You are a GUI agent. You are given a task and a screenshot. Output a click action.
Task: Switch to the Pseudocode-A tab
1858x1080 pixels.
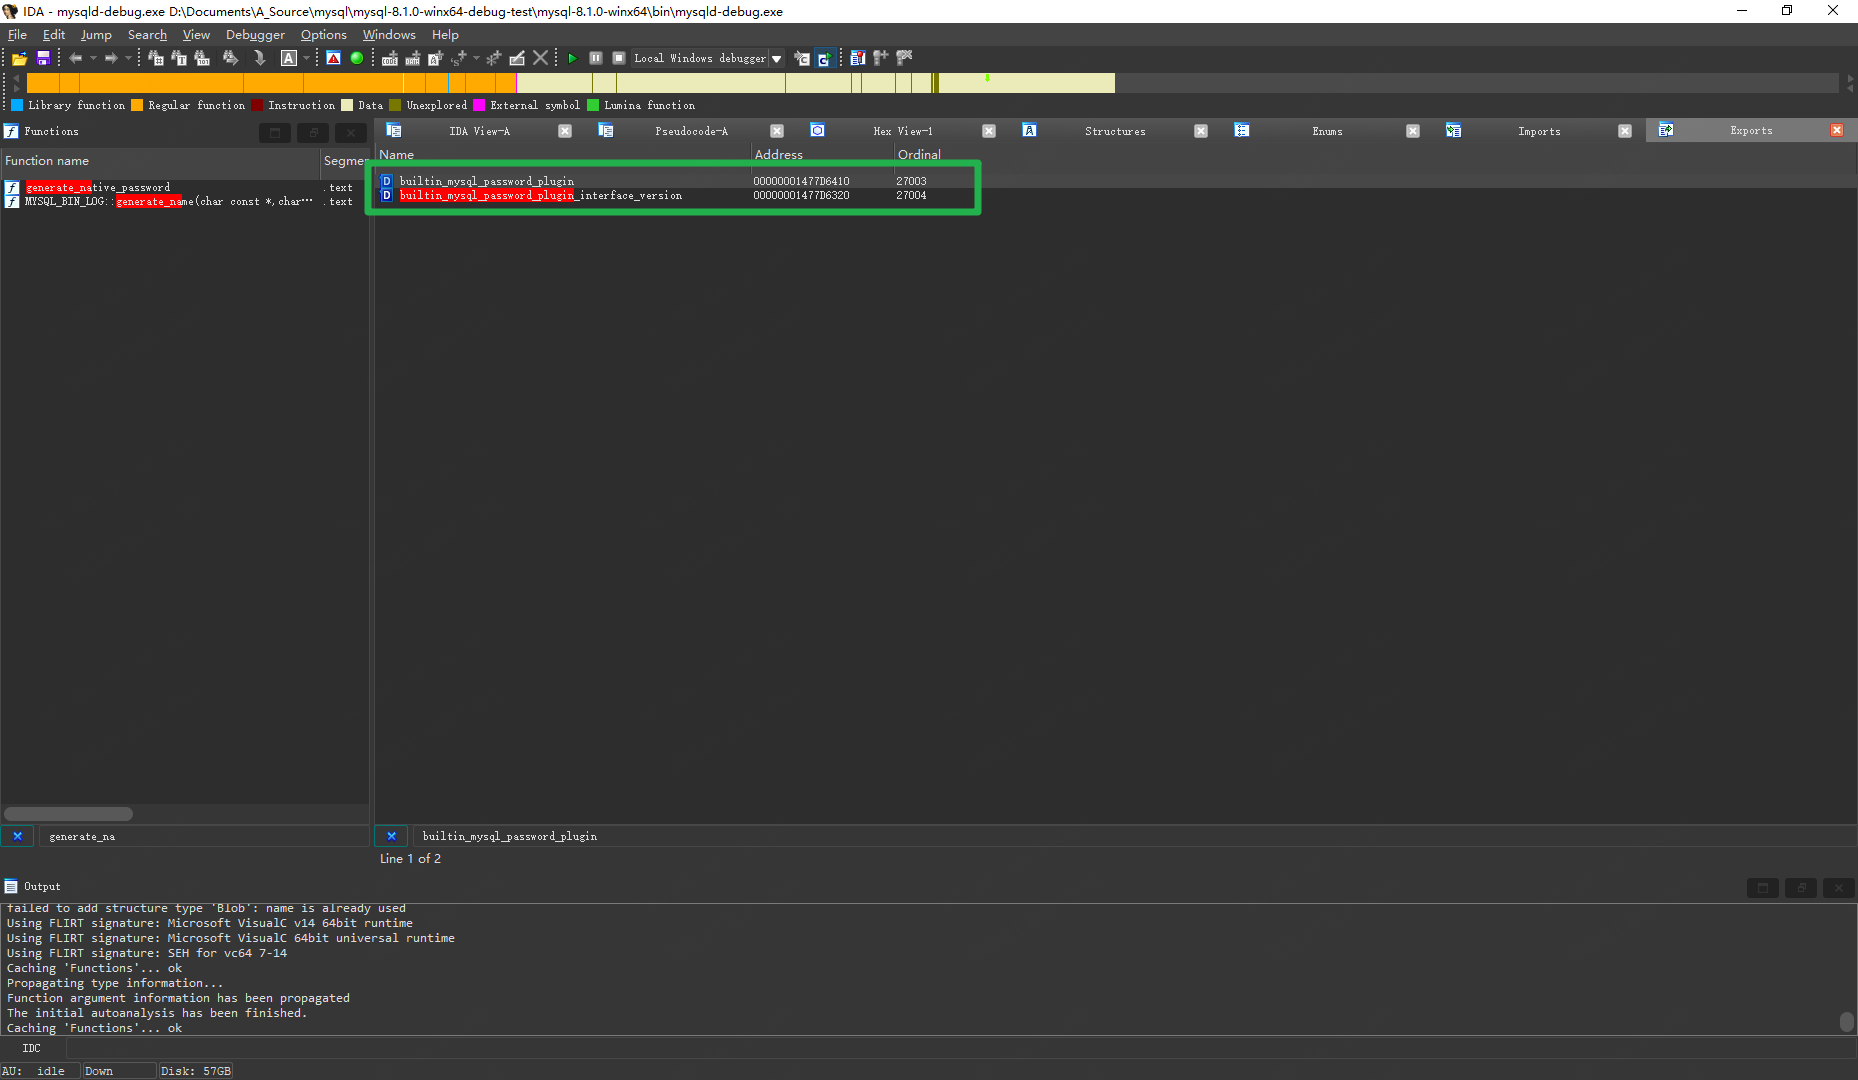pos(691,131)
